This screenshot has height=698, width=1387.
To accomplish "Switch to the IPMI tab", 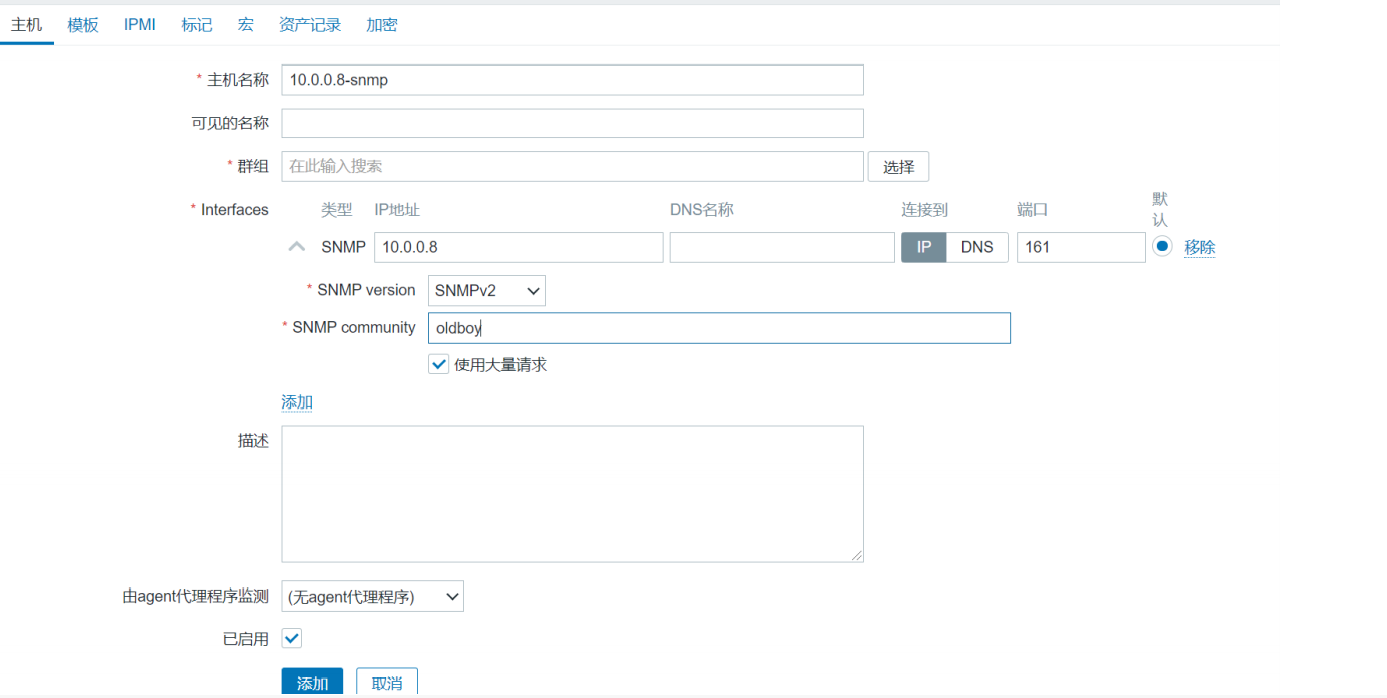I will click(x=140, y=25).
